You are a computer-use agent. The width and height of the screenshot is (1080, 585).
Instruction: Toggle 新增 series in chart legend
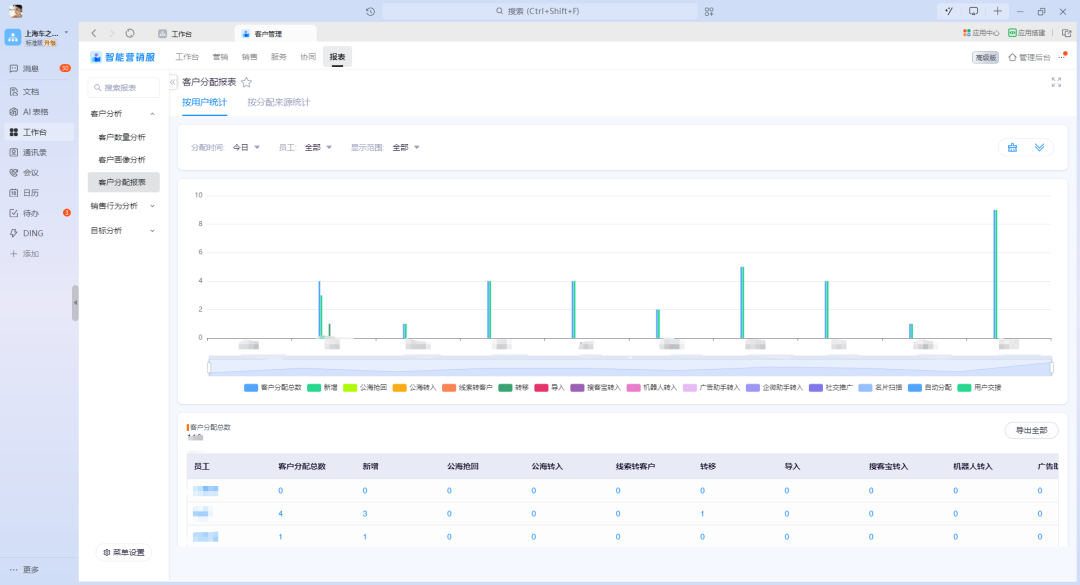tap(322, 387)
